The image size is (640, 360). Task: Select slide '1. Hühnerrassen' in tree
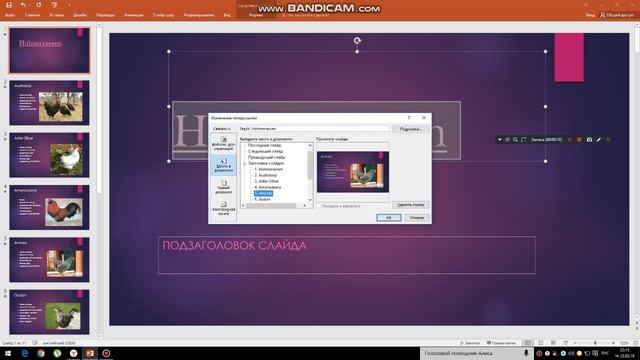(269, 169)
